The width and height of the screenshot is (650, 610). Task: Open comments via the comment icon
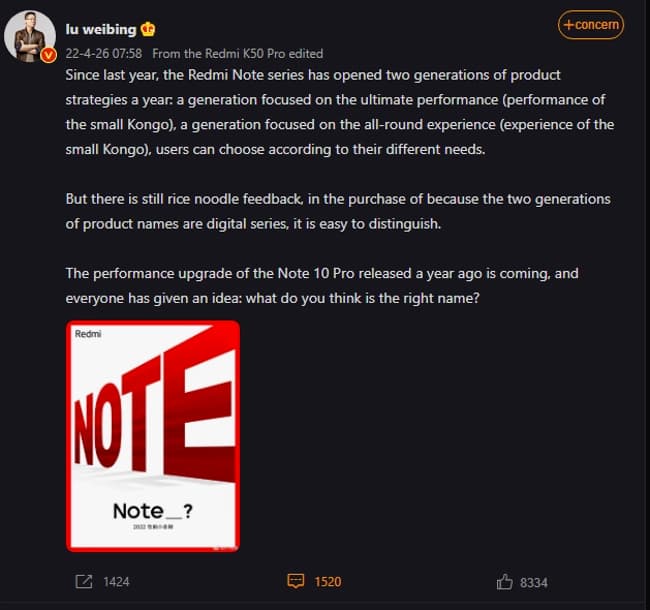click(295, 581)
